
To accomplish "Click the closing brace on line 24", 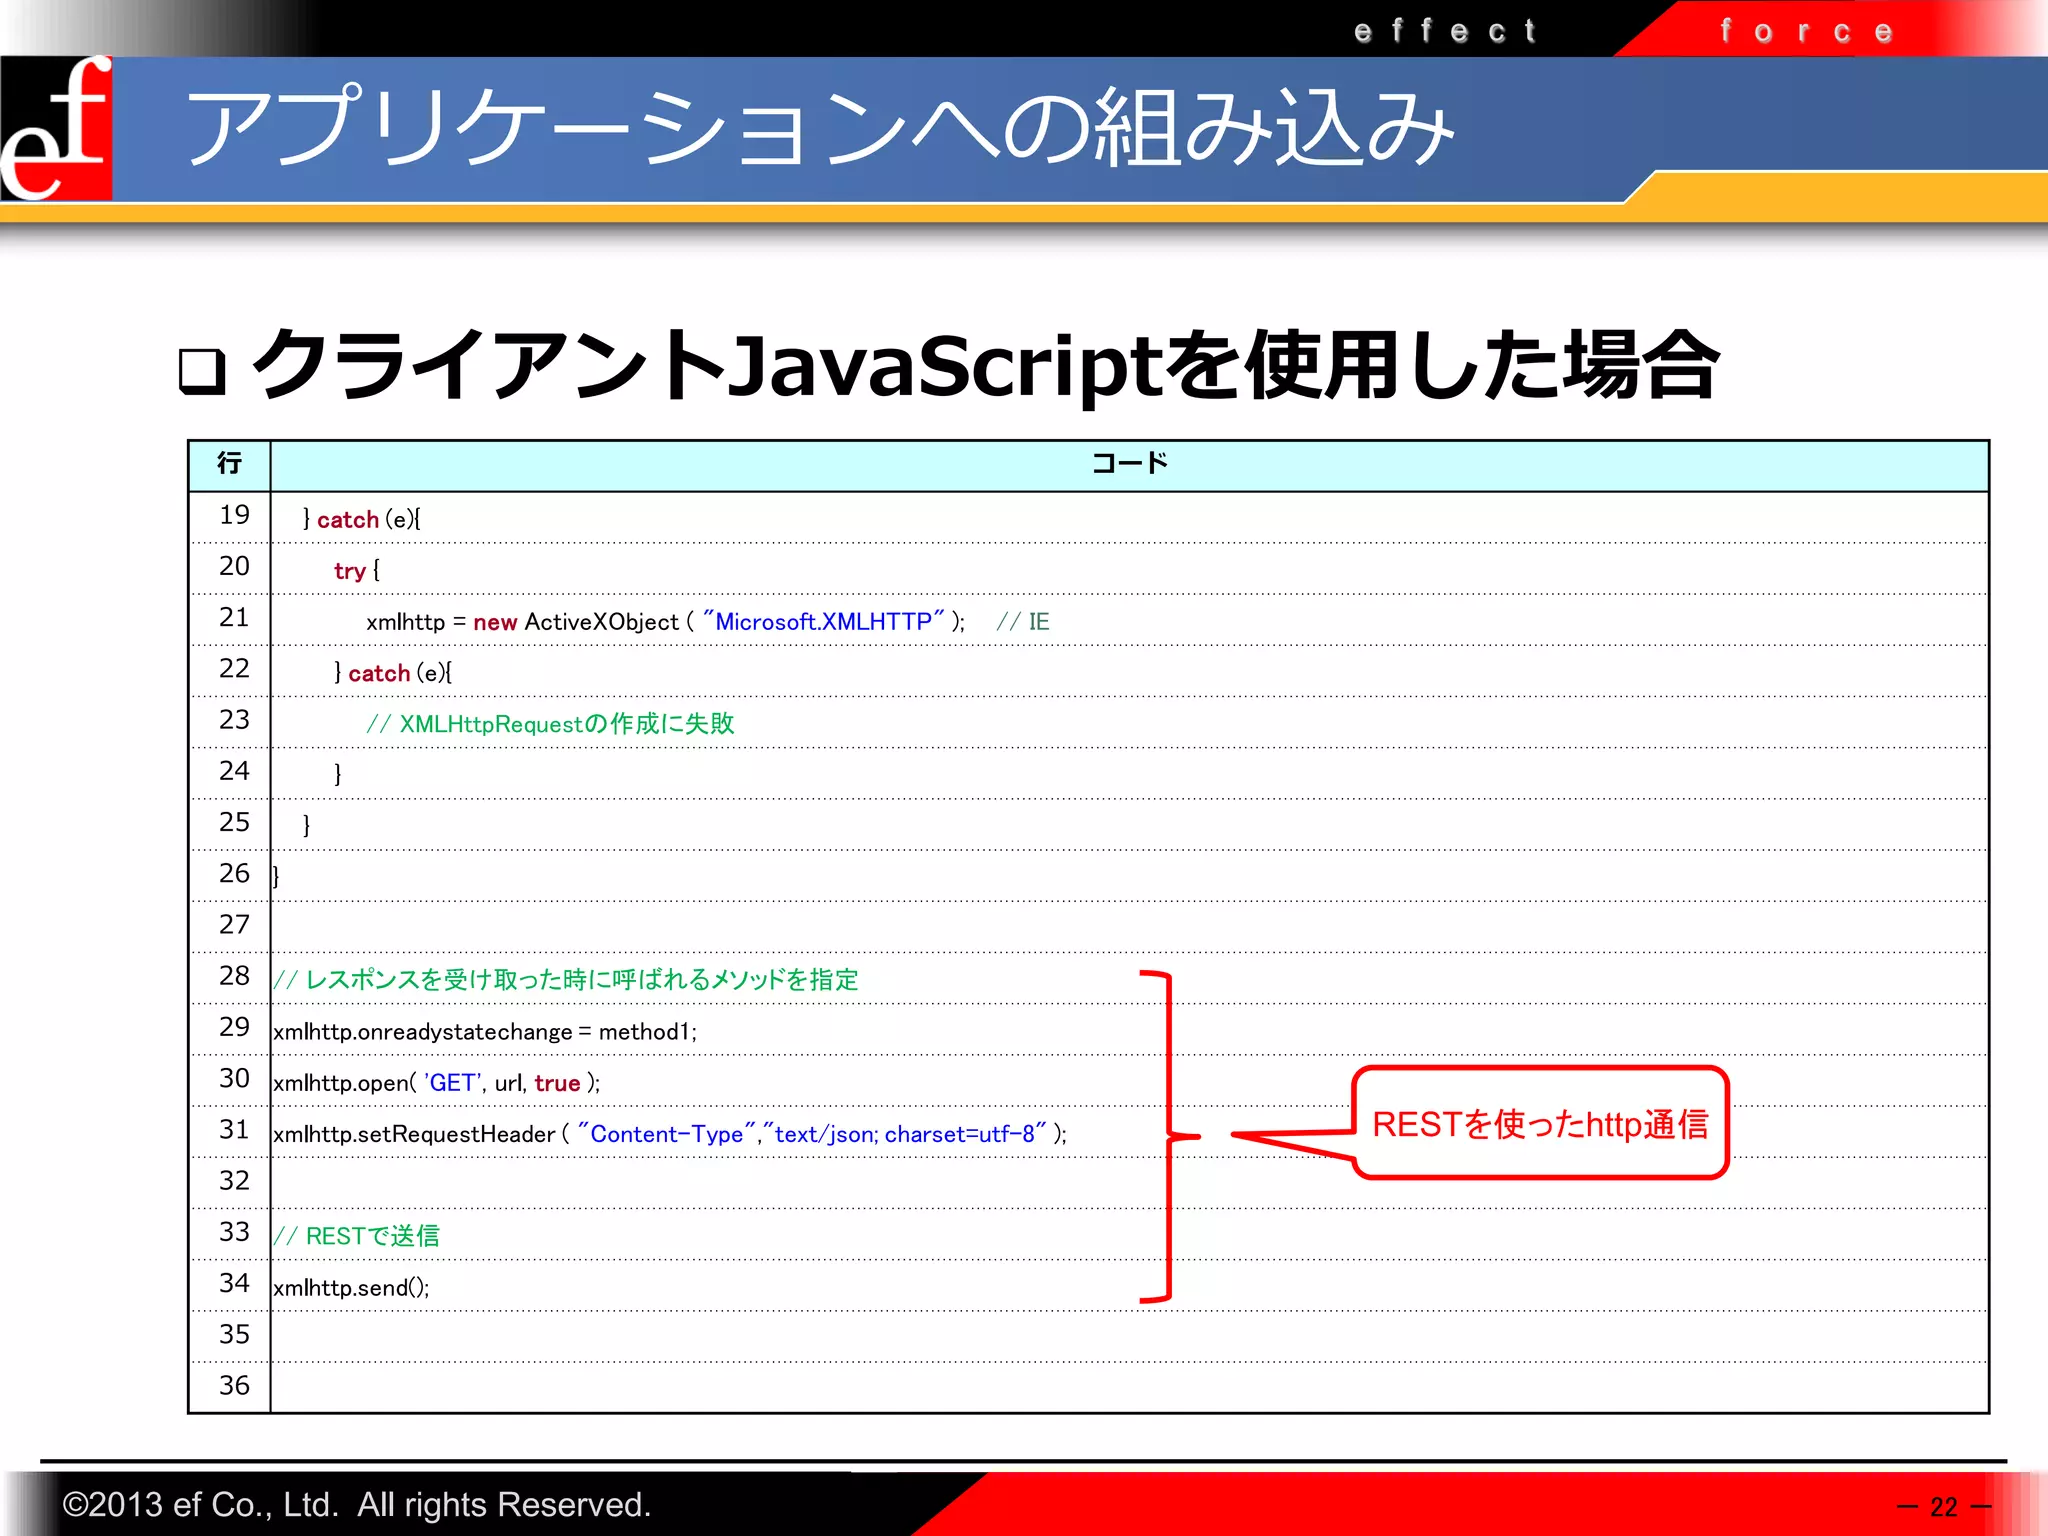I will (x=338, y=774).
